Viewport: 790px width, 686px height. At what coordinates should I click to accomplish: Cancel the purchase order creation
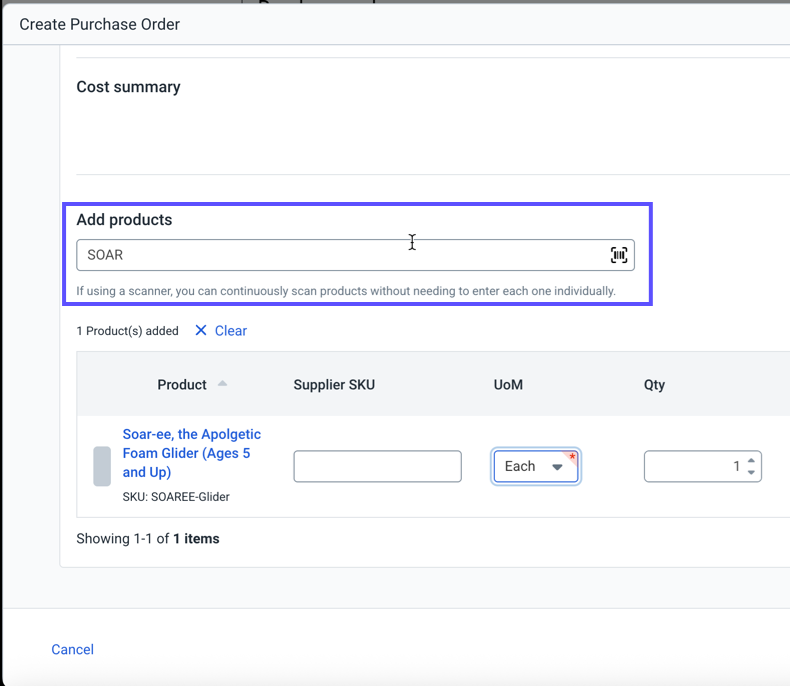click(73, 649)
